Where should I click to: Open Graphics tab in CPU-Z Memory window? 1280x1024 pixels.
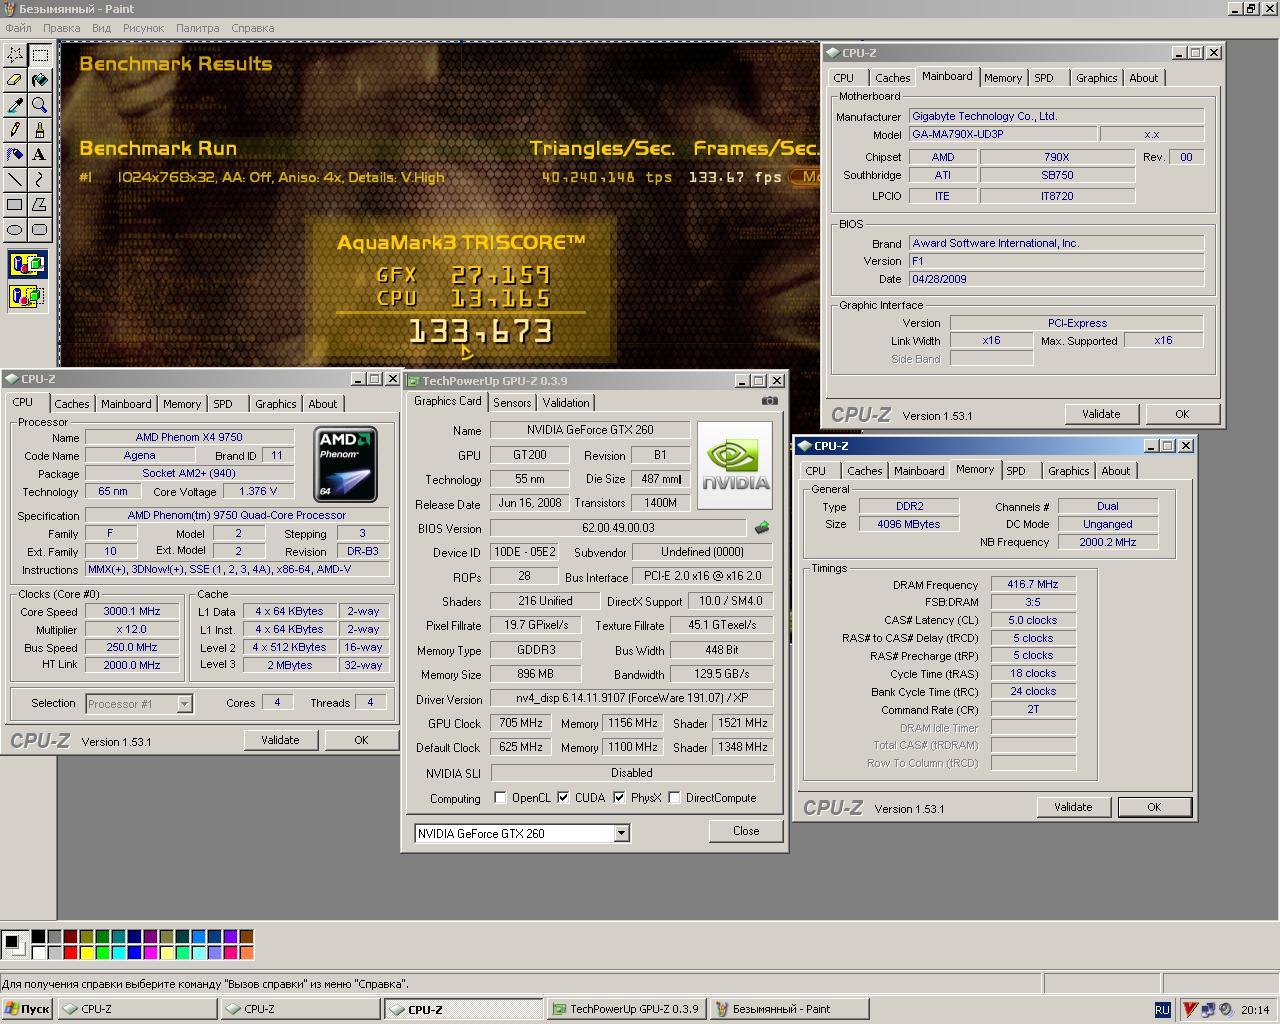click(1069, 471)
